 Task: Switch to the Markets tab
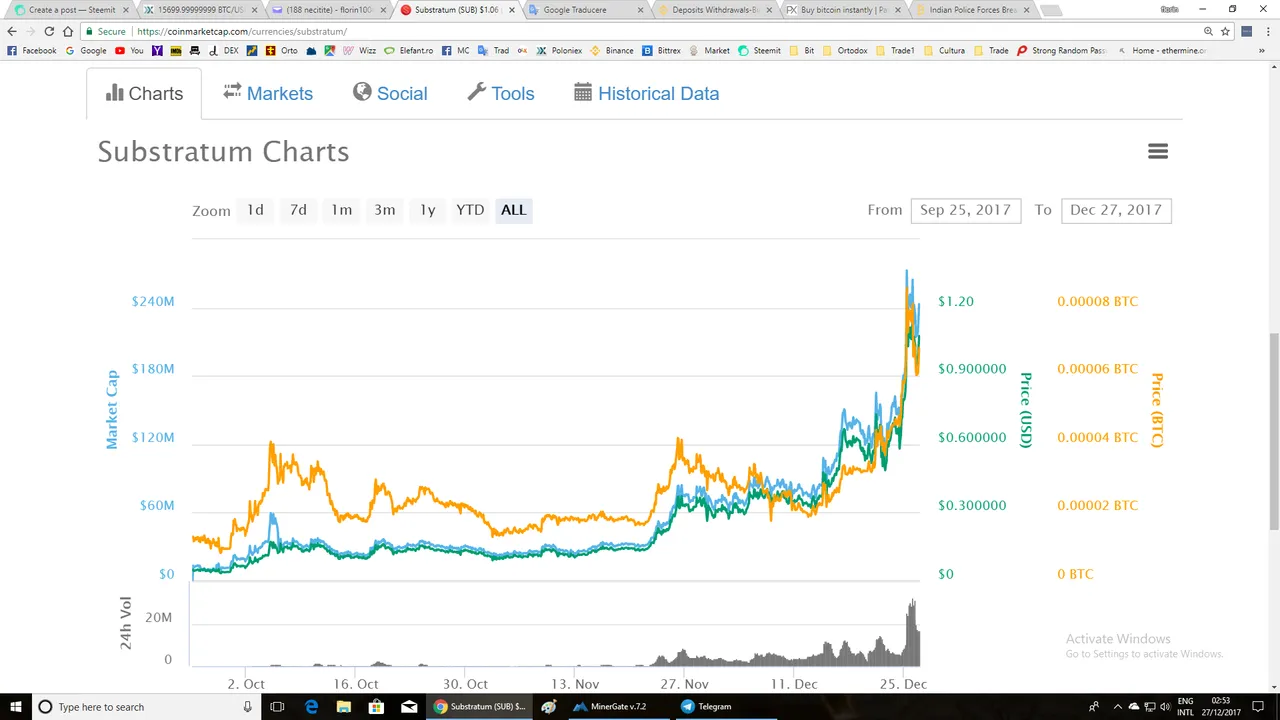coord(268,94)
